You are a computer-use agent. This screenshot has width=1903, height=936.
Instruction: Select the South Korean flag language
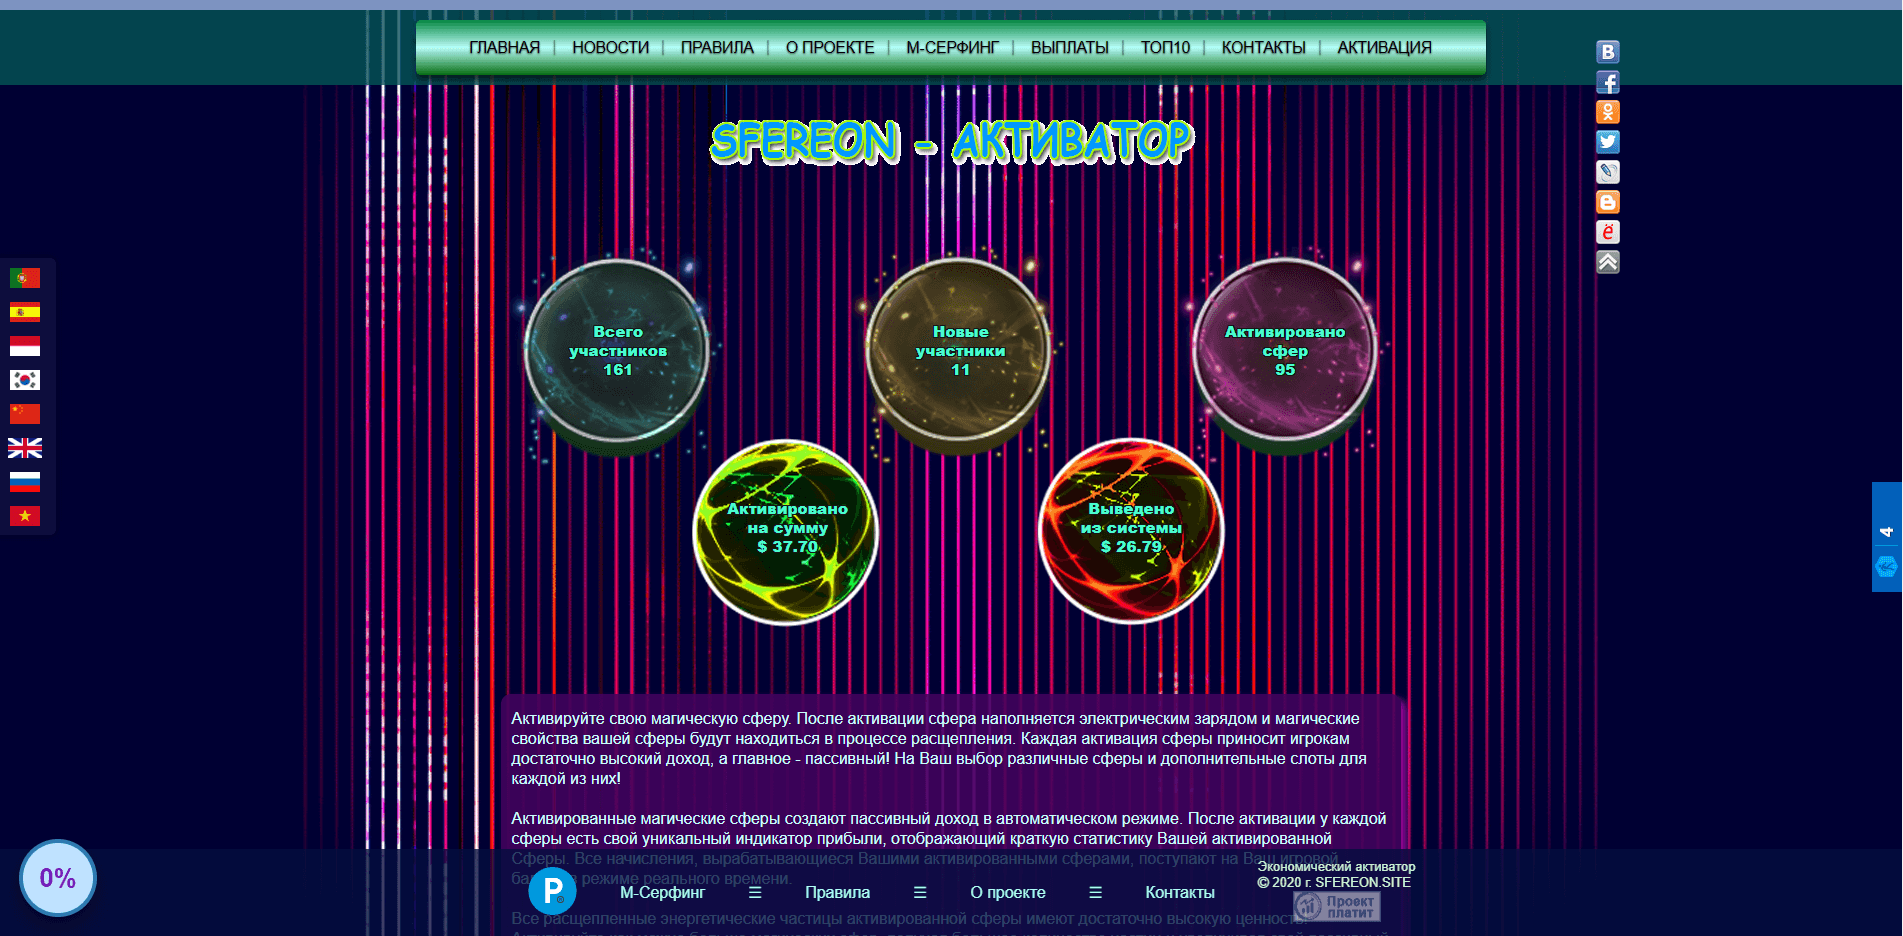[25, 380]
